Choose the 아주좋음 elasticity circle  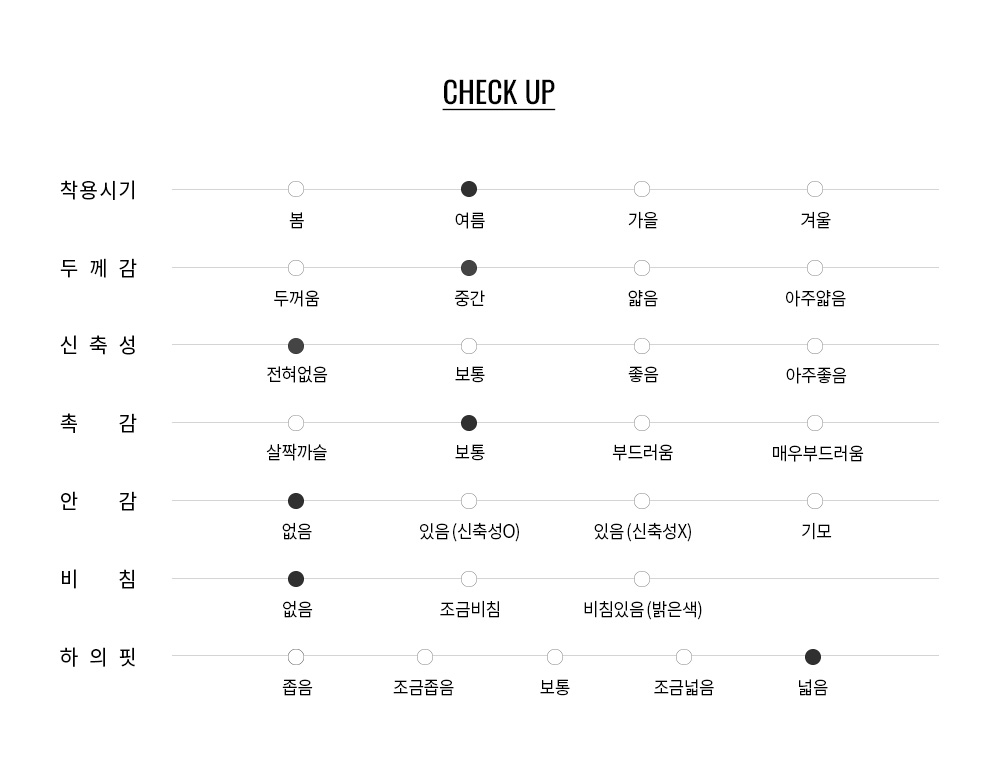(814, 346)
